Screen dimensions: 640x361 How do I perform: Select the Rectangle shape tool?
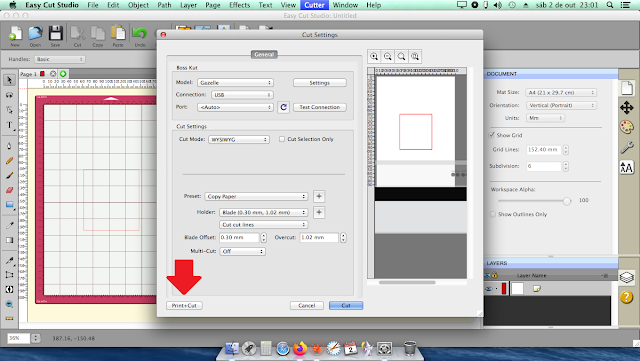(x=9, y=205)
